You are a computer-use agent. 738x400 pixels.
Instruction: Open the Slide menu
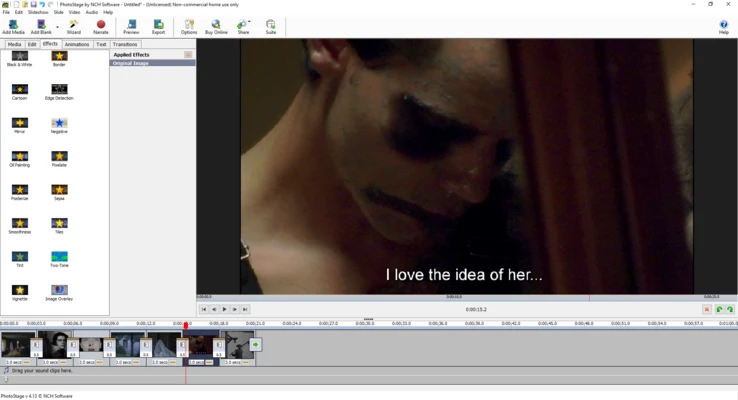click(x=59, y=12)
